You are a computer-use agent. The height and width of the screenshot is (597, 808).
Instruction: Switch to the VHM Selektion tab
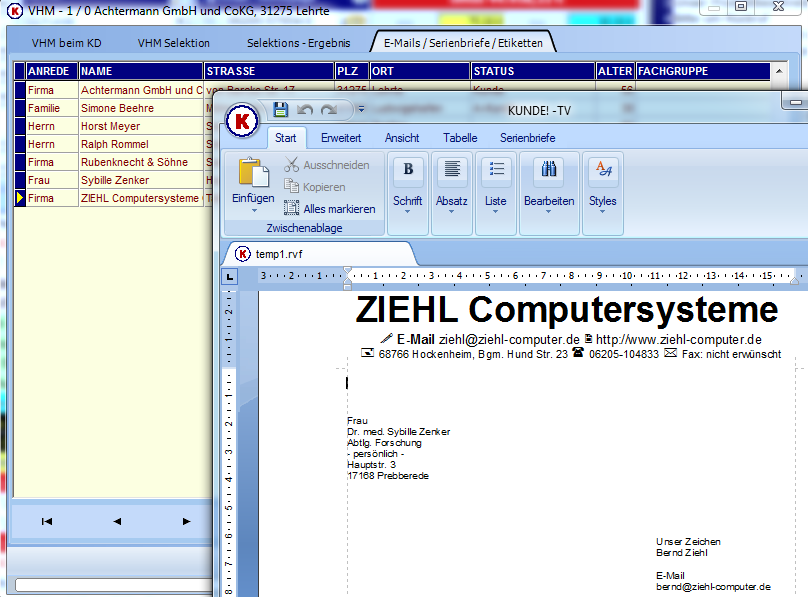[x=174, y=43]
